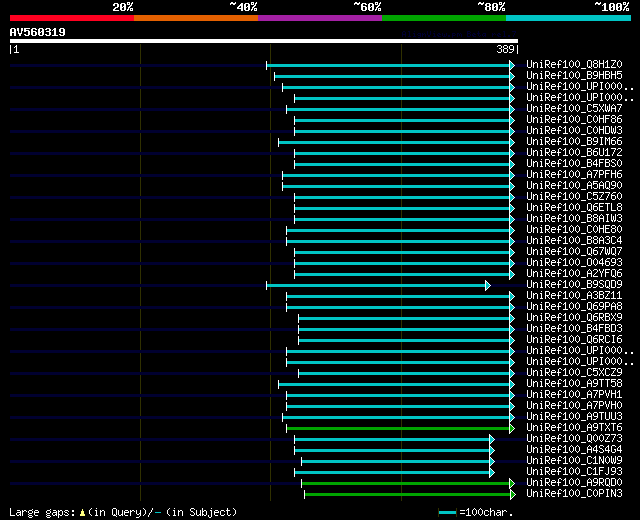This screenshot has height=520, width=640.
Task: Click the UniRef100_A9TUU3 label
Action: [x=574, y=417]
